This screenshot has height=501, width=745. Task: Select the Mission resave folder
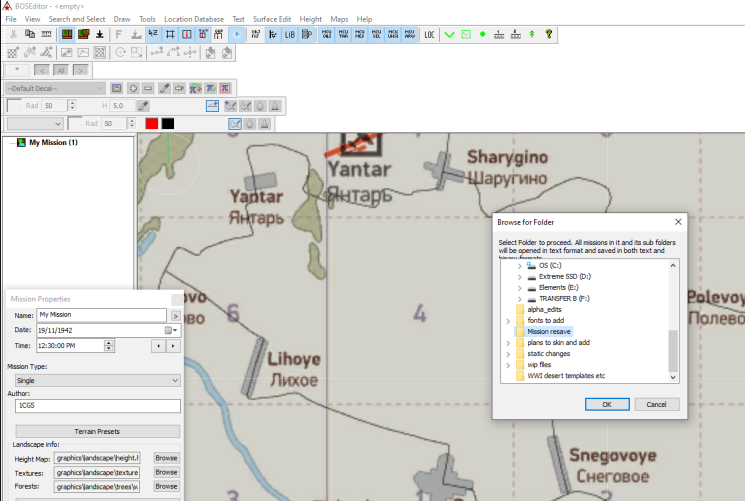(549, 331)
